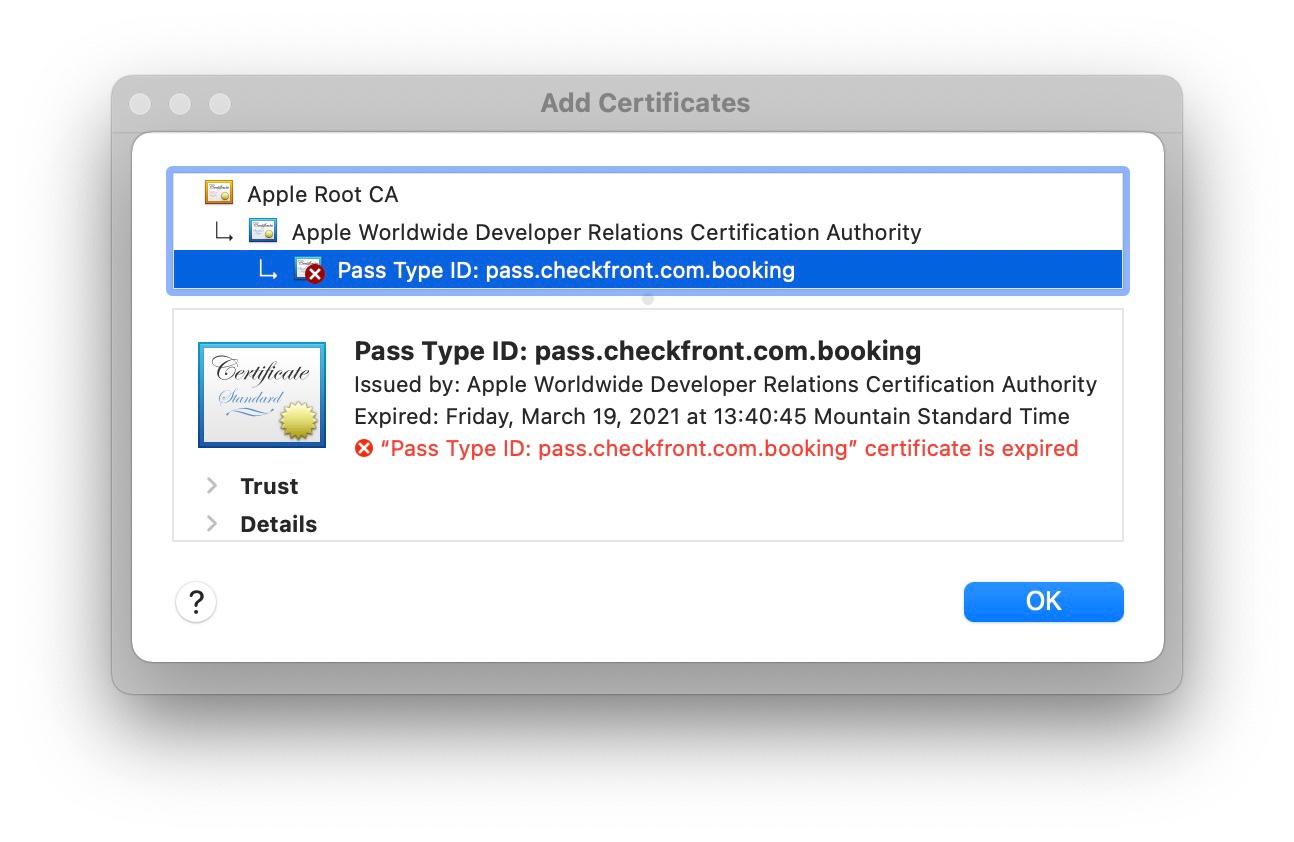Click the red error icon beside the expired warning
The width and height of the screenshot is (1294, 842).
(365, 448)
